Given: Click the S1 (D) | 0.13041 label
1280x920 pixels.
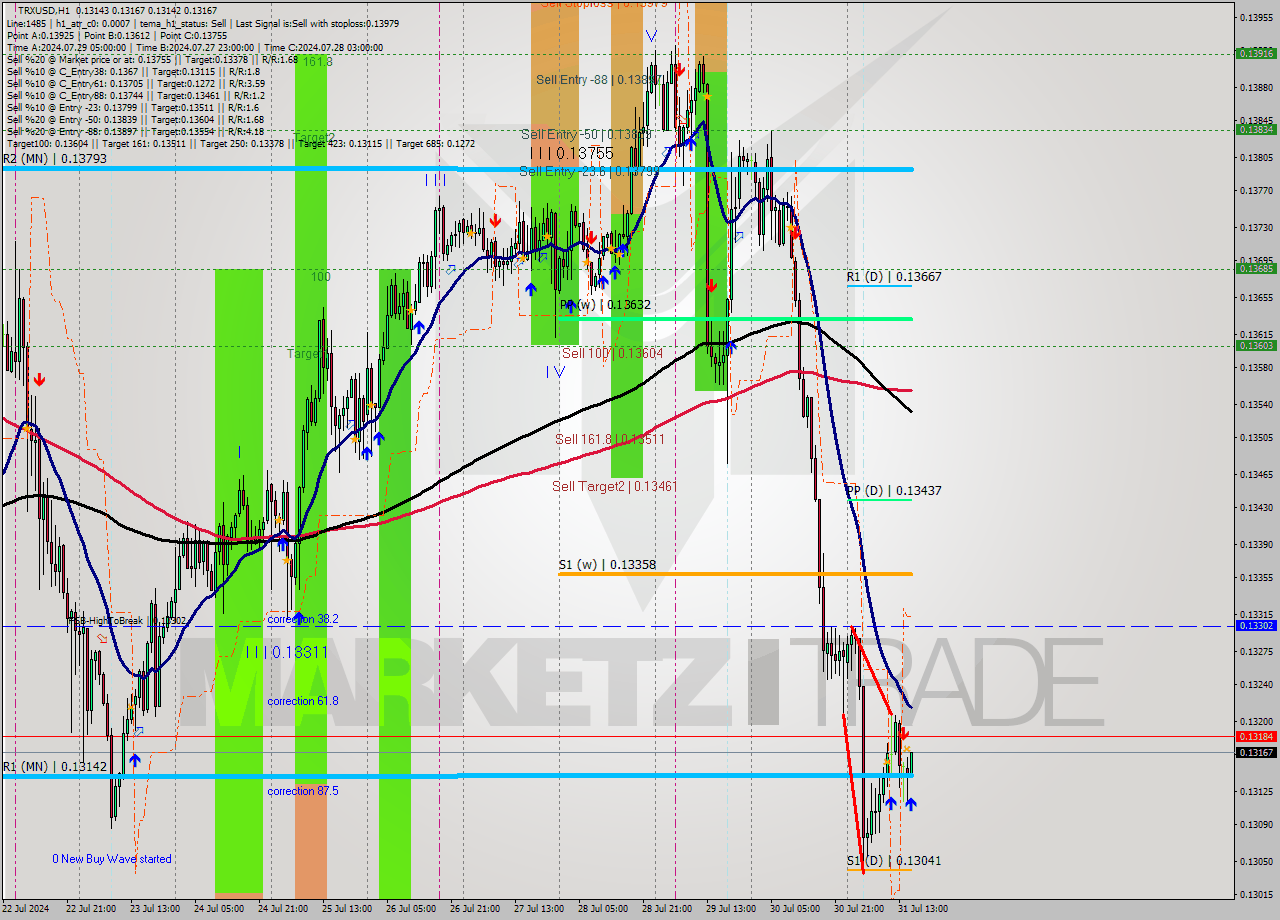Looking at the screenshot, I should click(x=893, y=860).
